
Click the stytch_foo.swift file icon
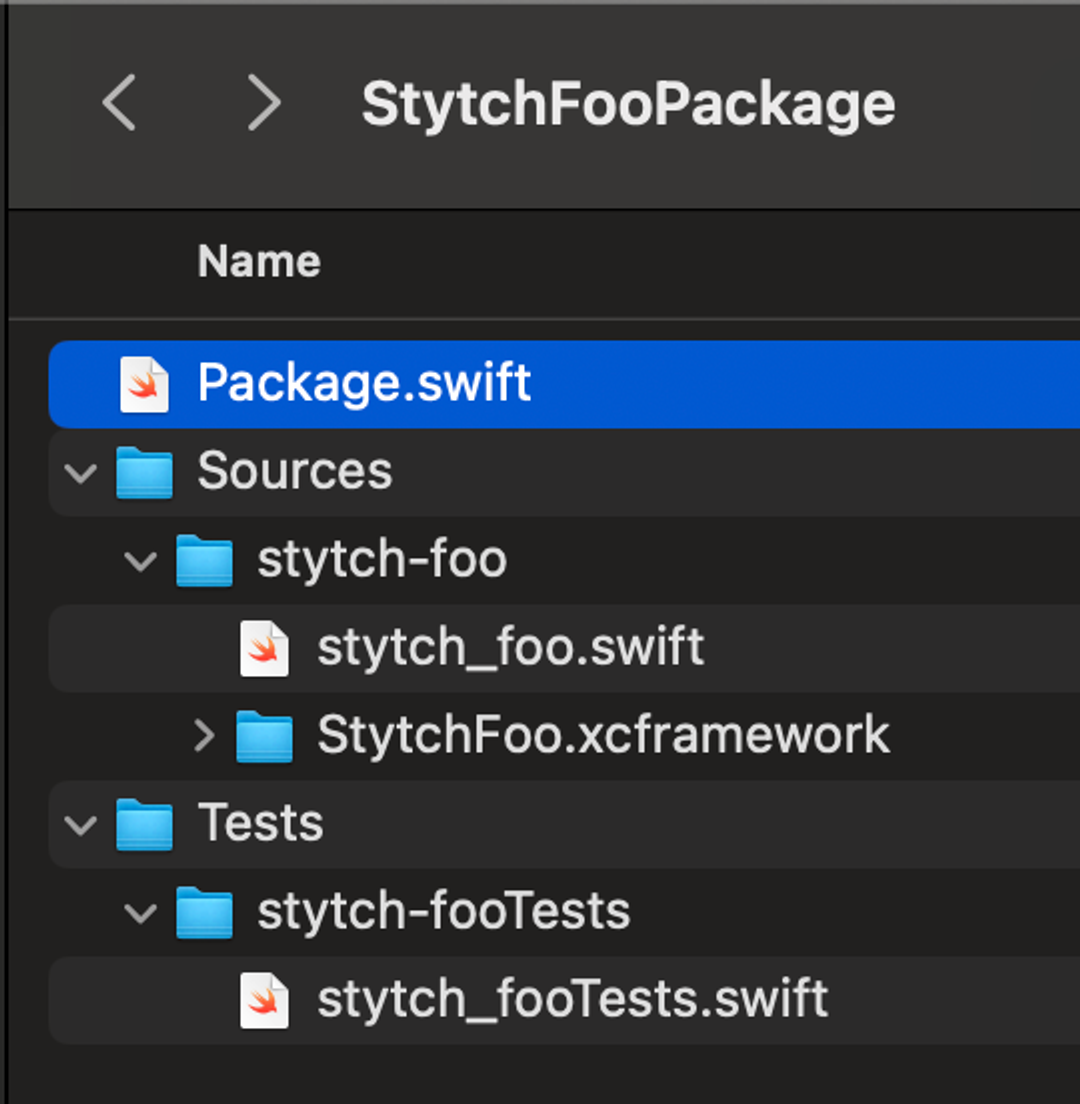tap(265, 648)
